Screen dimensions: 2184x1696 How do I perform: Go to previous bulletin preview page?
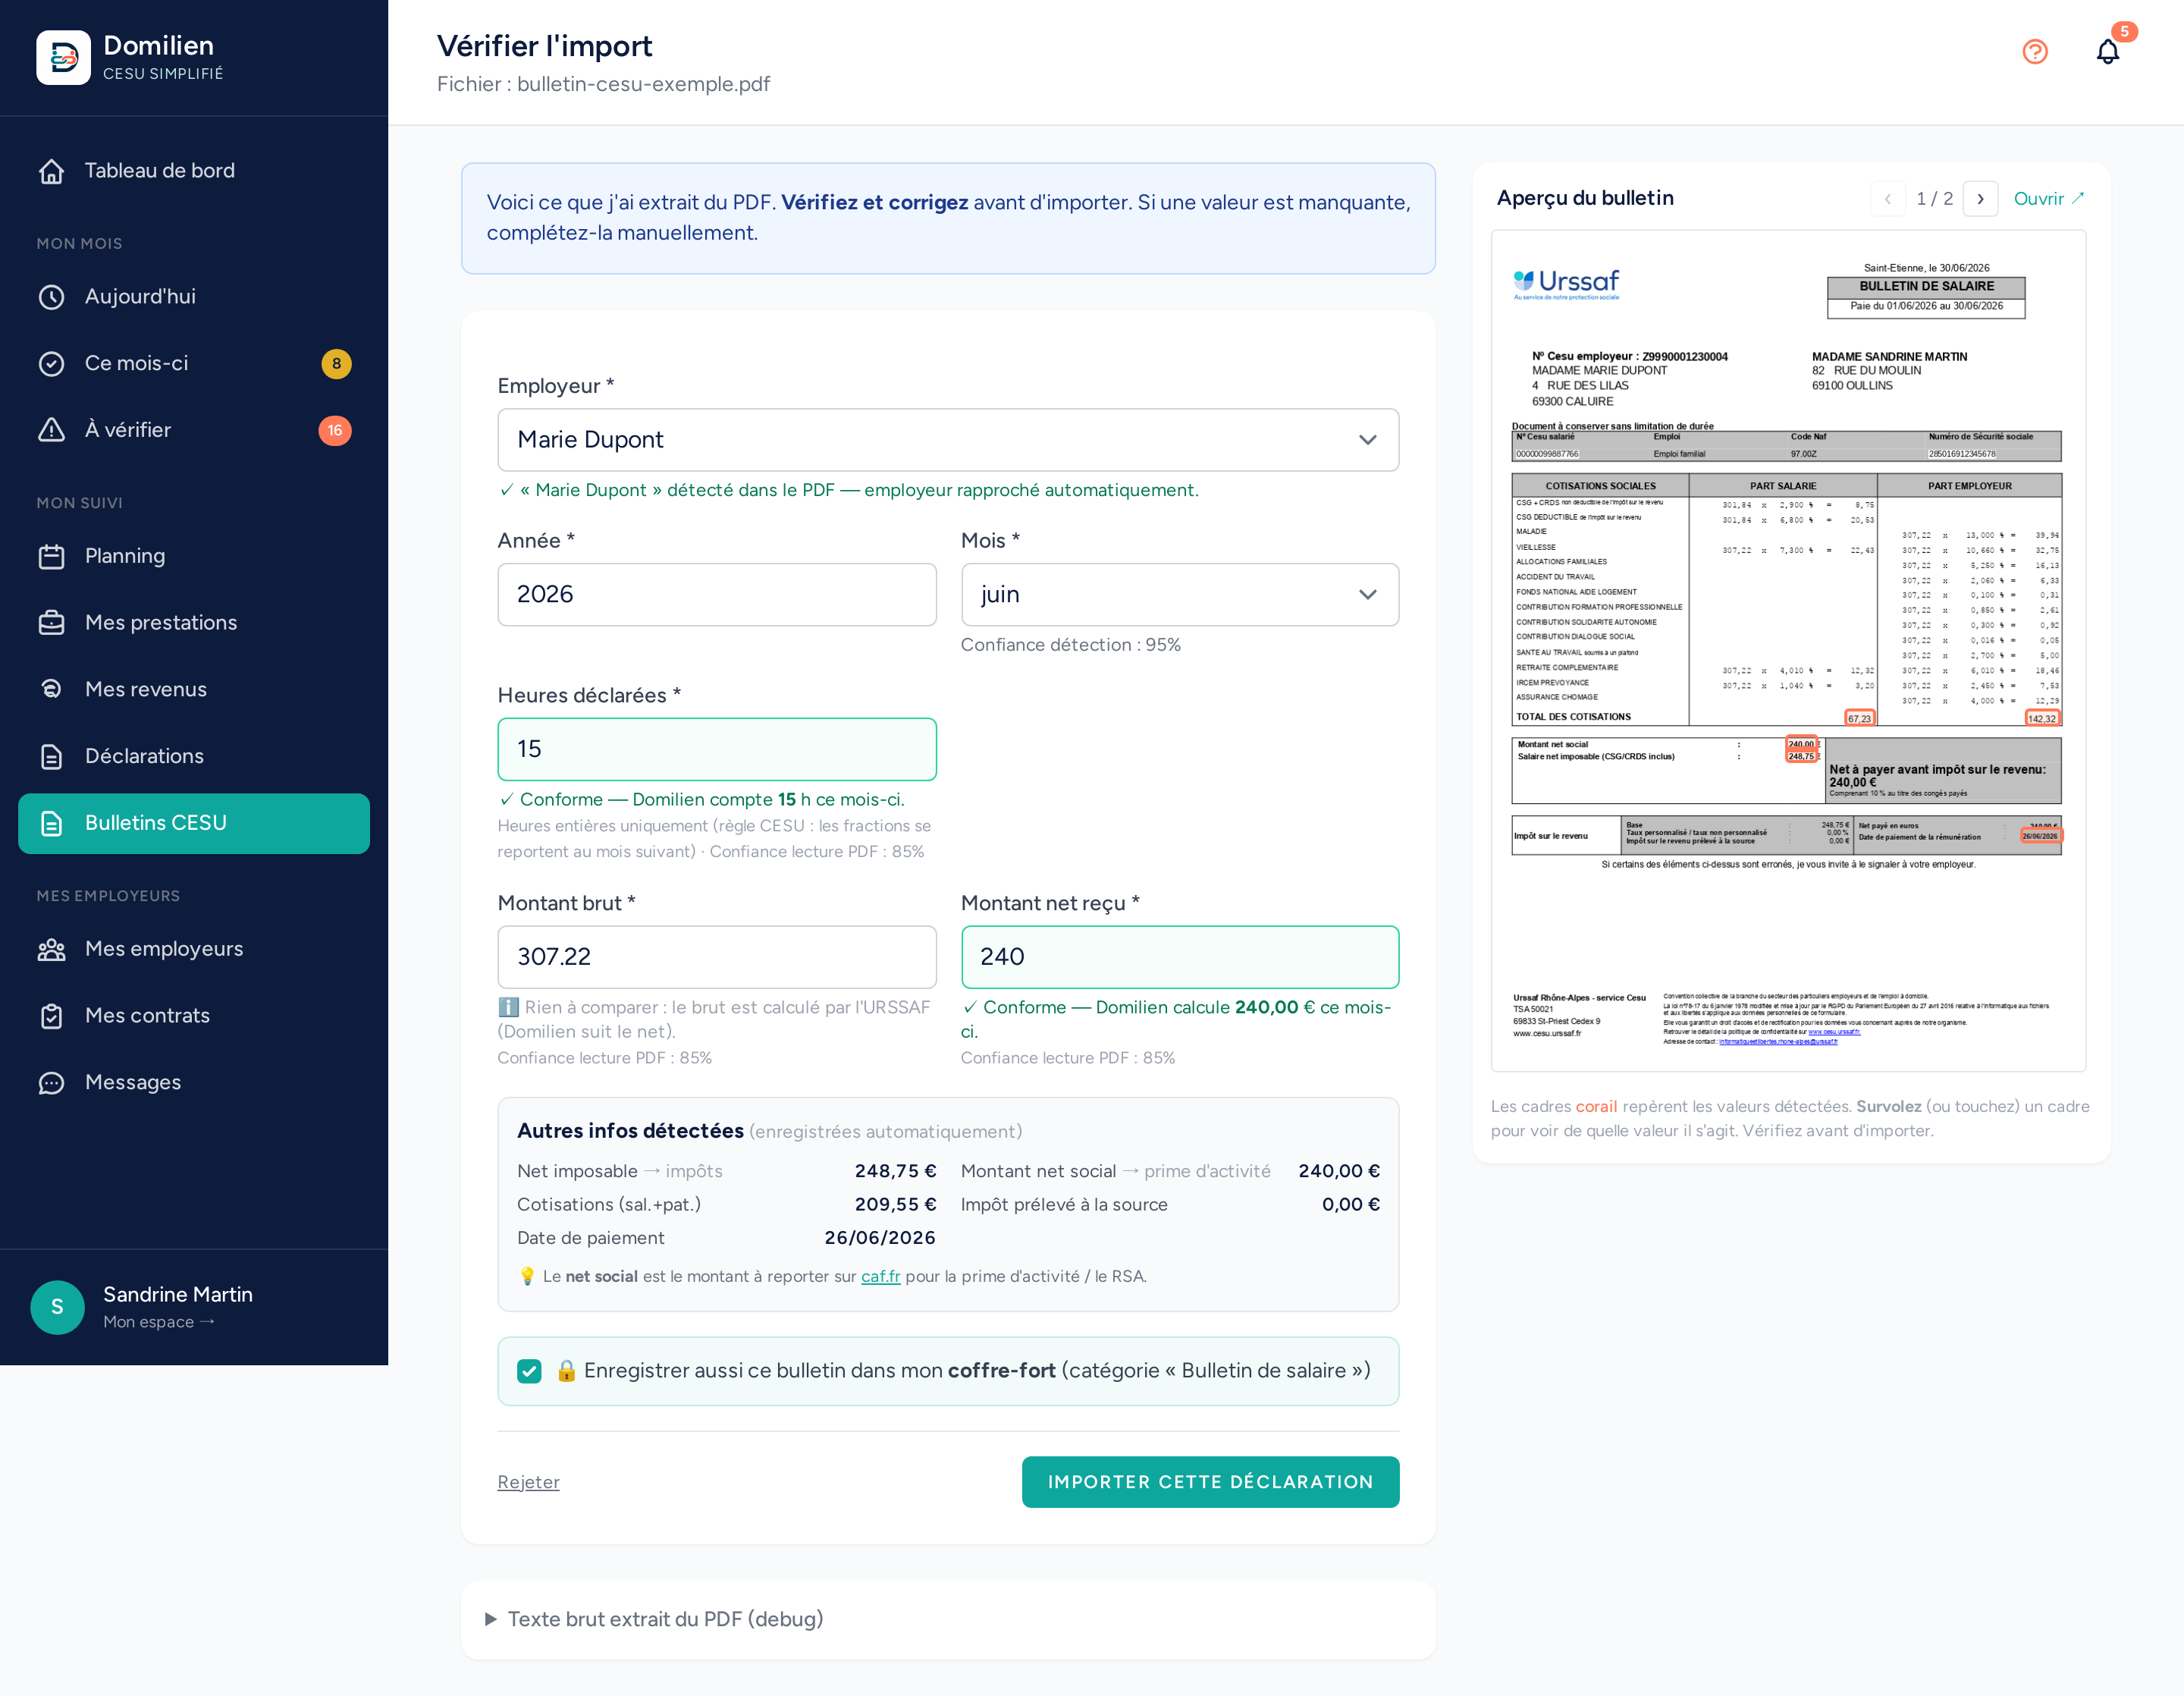pos(1887,199)
